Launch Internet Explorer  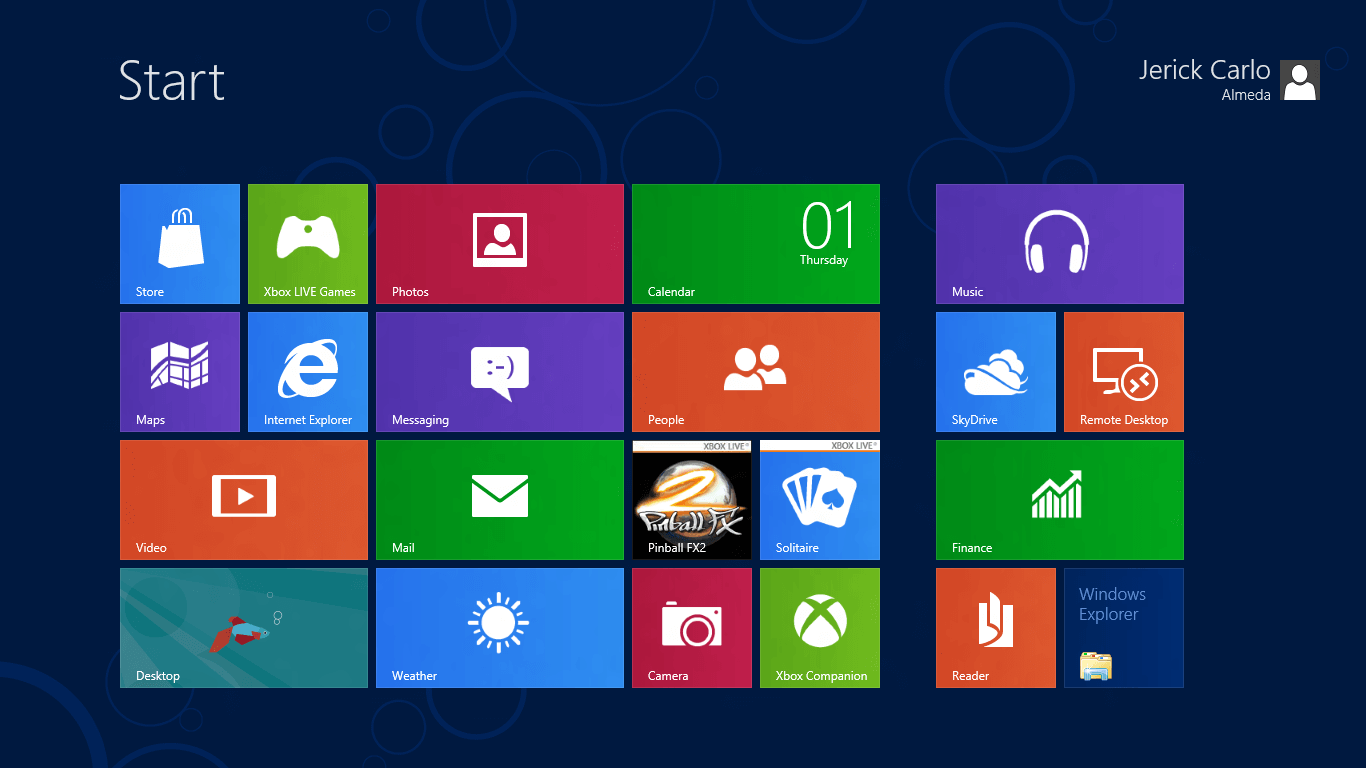tap(308, 372)
